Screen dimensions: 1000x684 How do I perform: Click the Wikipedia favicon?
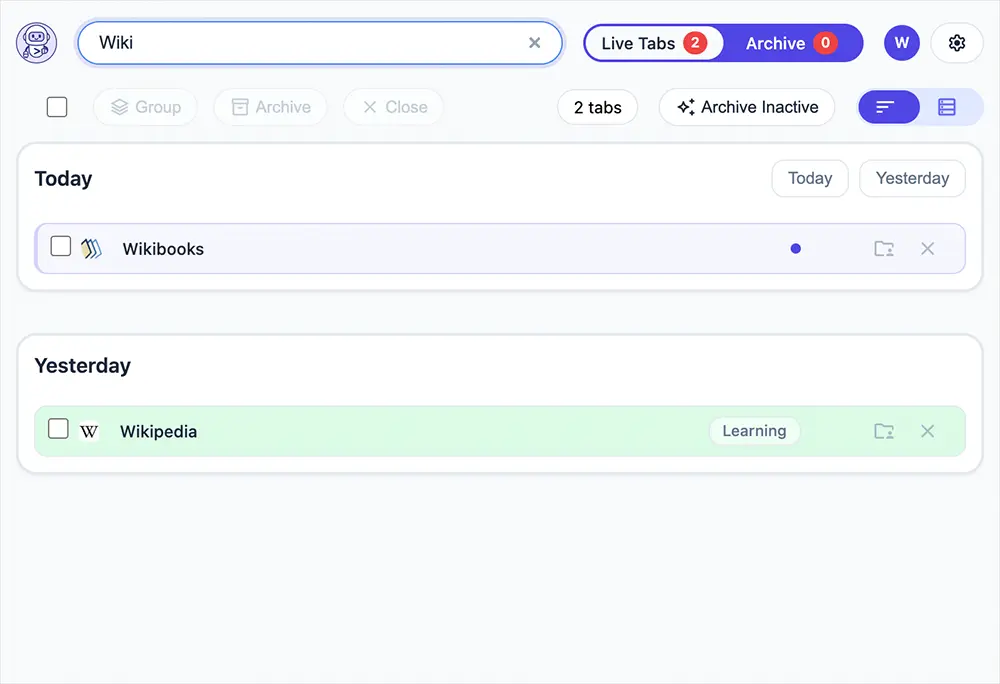(x=89, y=432)
